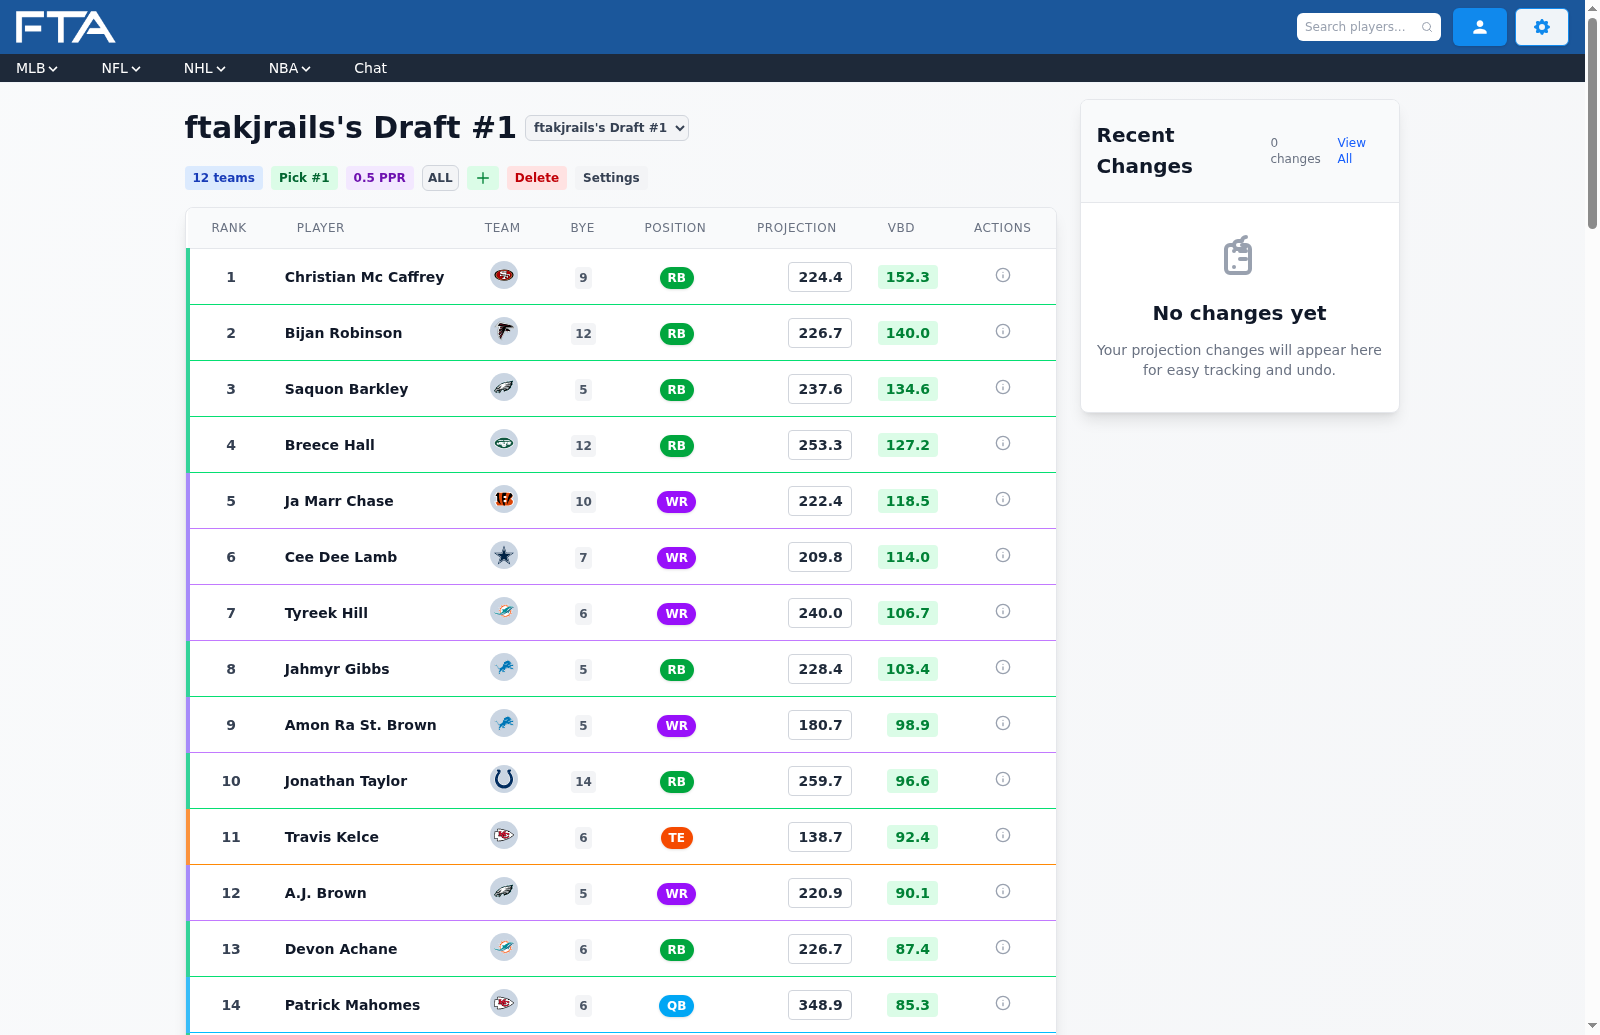Open the info icon for Travis Kelce
The image size is (1600, 1035).
click(x=1002, y=835)
